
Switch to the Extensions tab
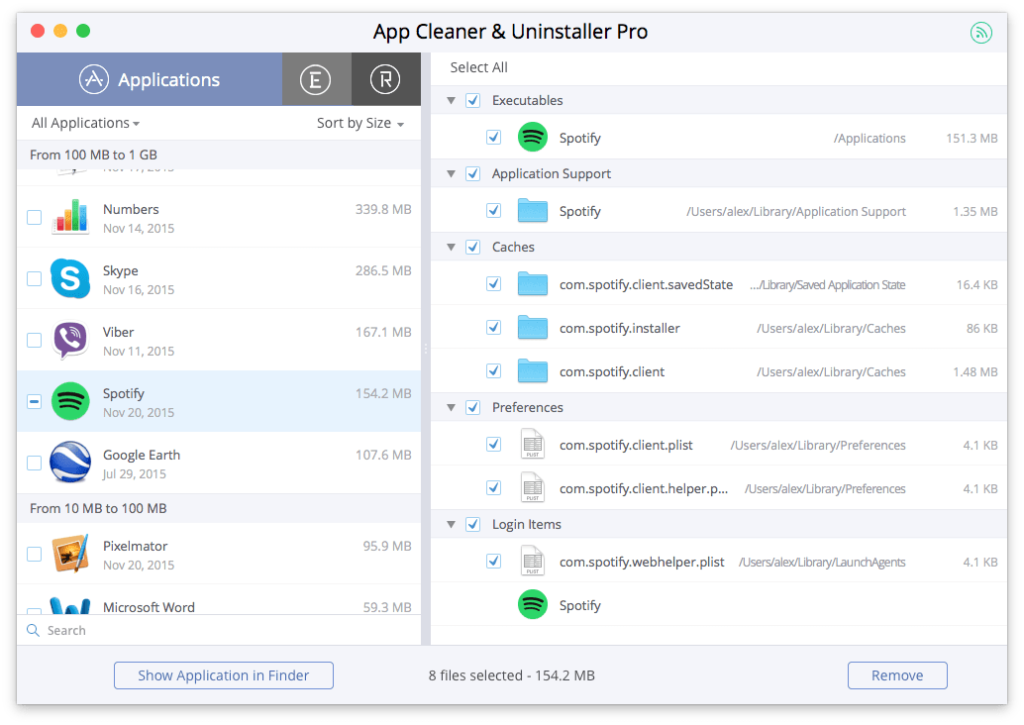coord(316,80)
